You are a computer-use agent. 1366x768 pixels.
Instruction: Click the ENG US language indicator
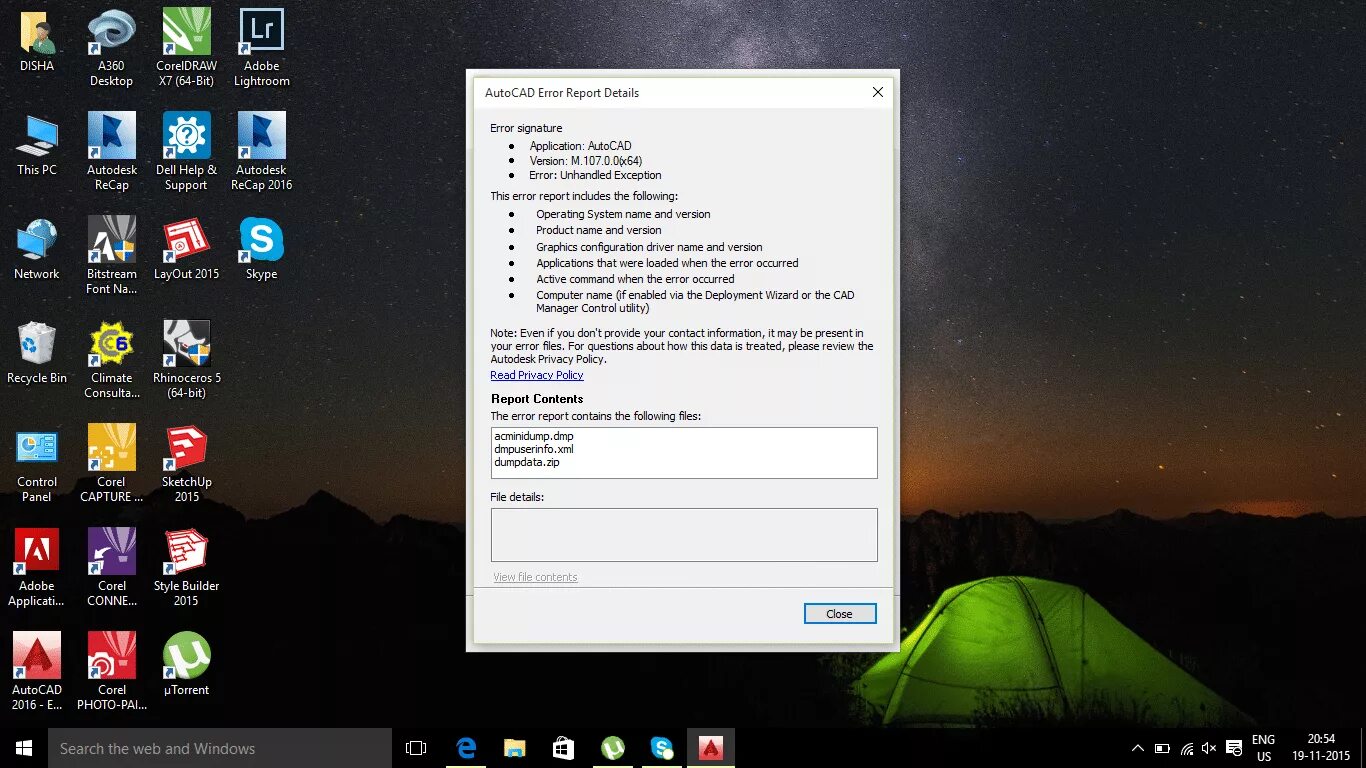[1264, 748]
